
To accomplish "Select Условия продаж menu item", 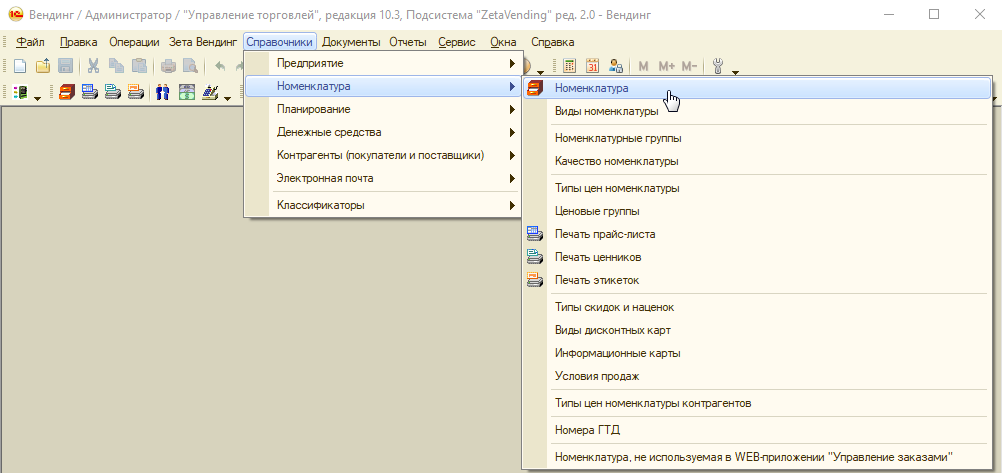I will click(757, 376).
